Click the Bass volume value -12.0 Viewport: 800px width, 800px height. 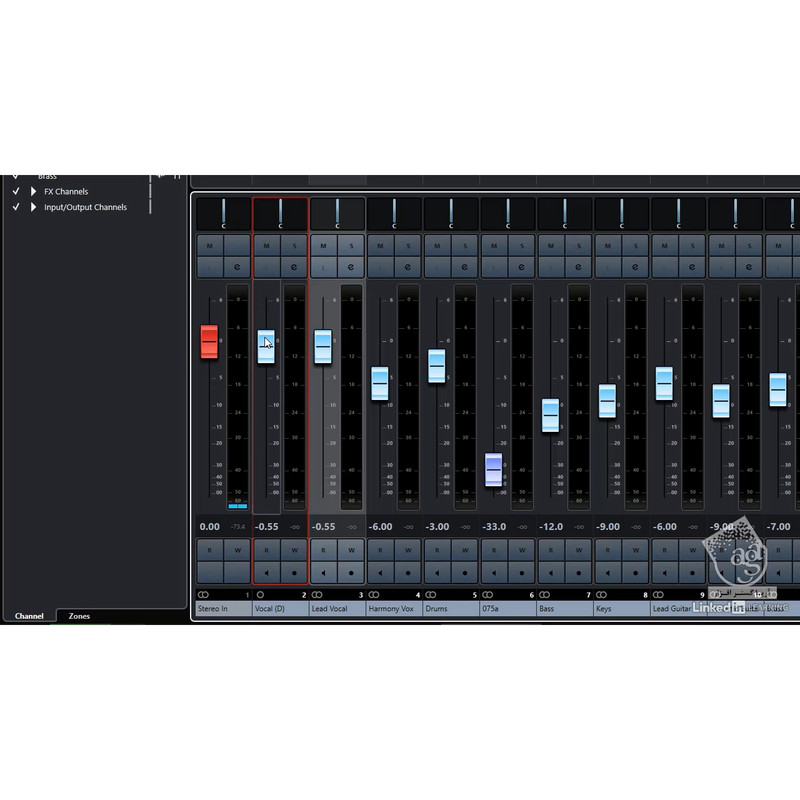coord(551,527)
